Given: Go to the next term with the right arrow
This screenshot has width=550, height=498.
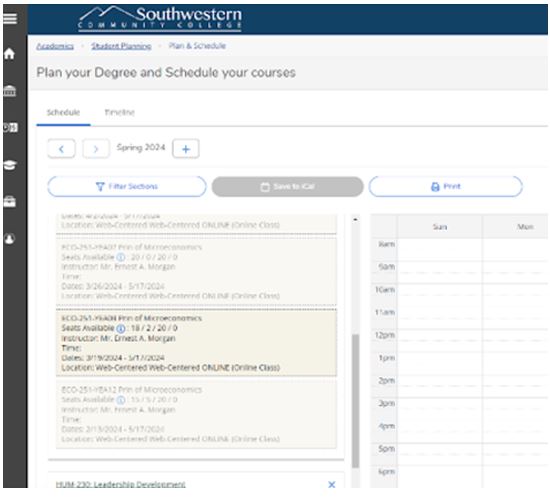Looking at the screenshot, I should coord(96,149).
